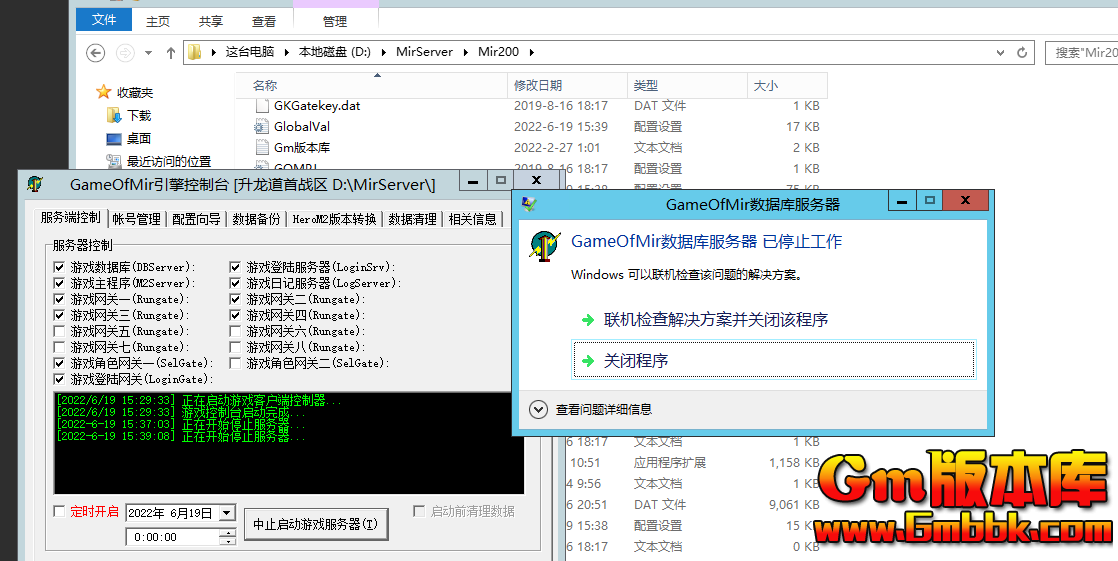Click database server dialog title bar icon

click(x=529, y=204)
